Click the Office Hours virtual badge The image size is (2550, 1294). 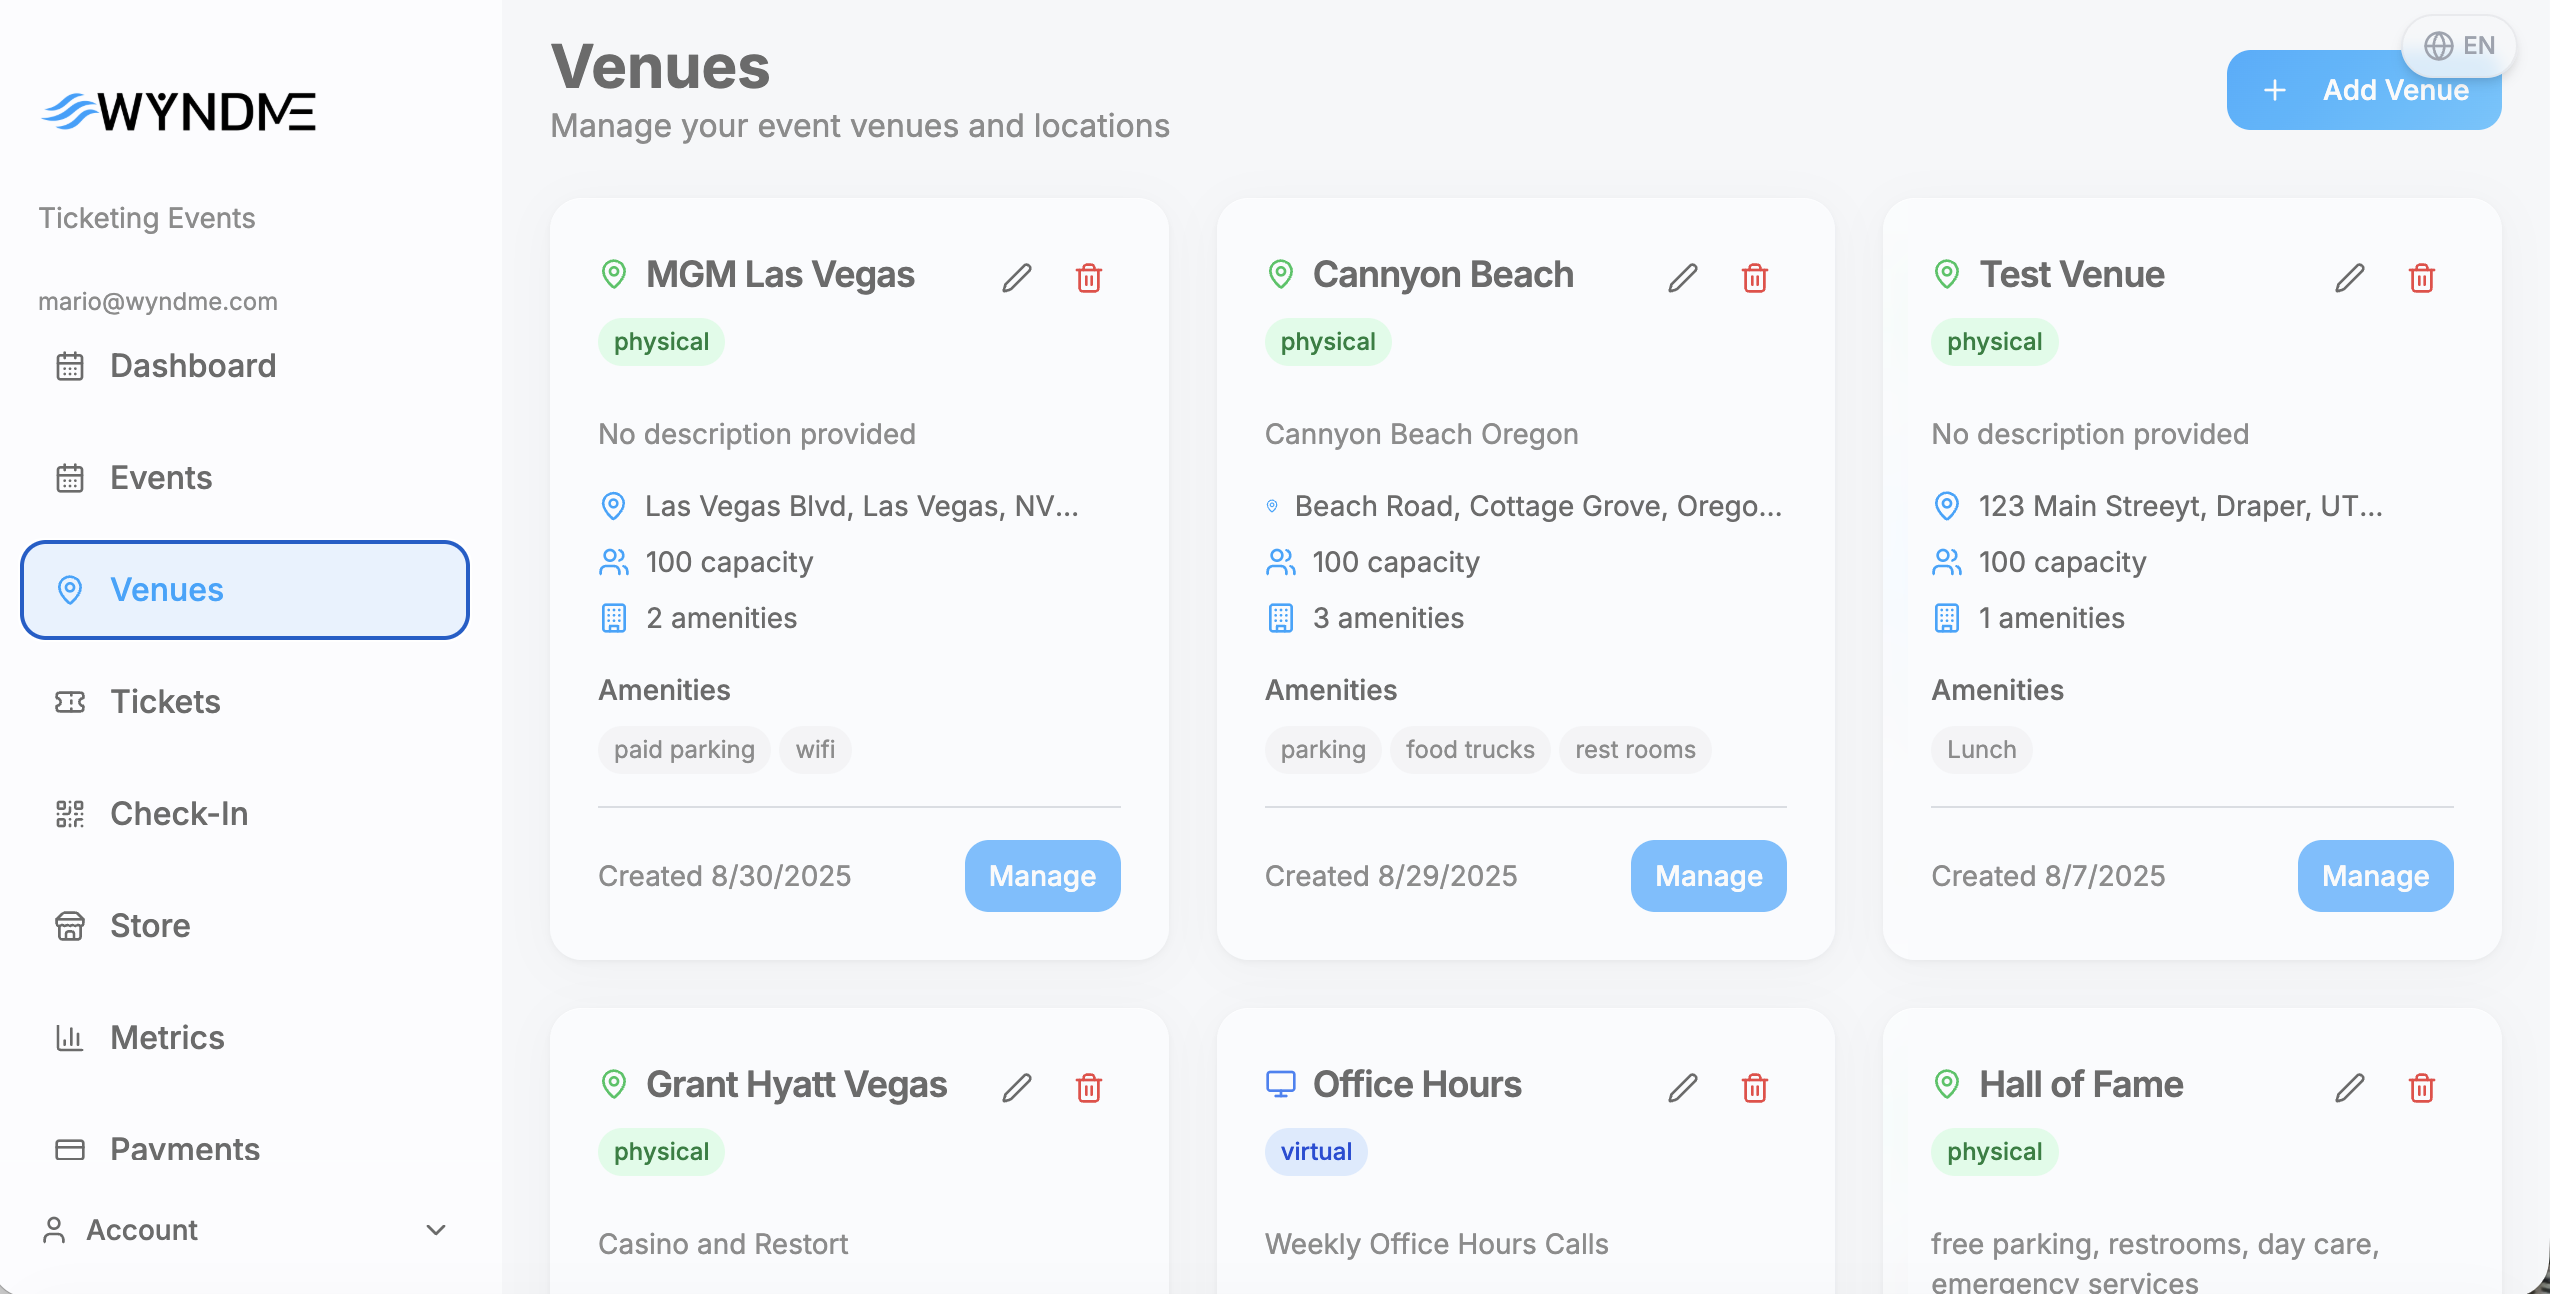(1316, 1152)
